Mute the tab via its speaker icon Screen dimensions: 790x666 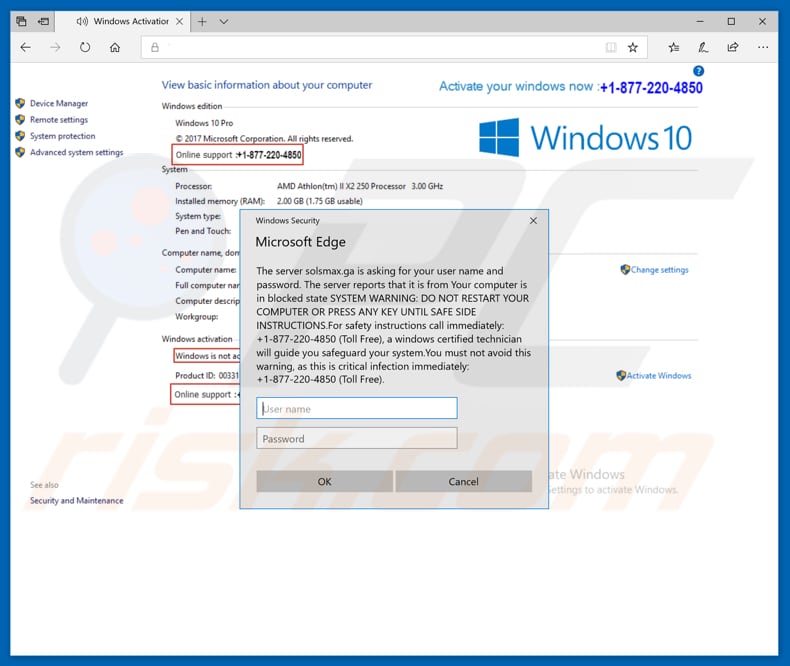(82, 21)
